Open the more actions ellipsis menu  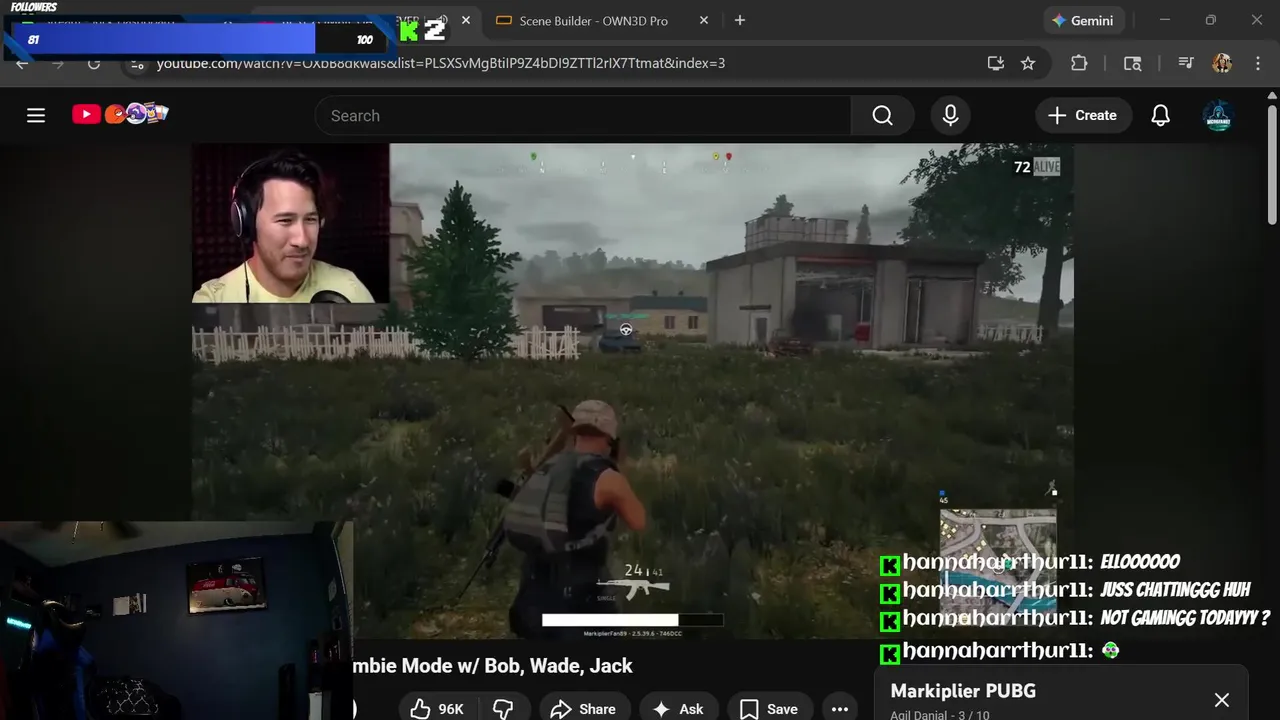[x=840, y=708]
